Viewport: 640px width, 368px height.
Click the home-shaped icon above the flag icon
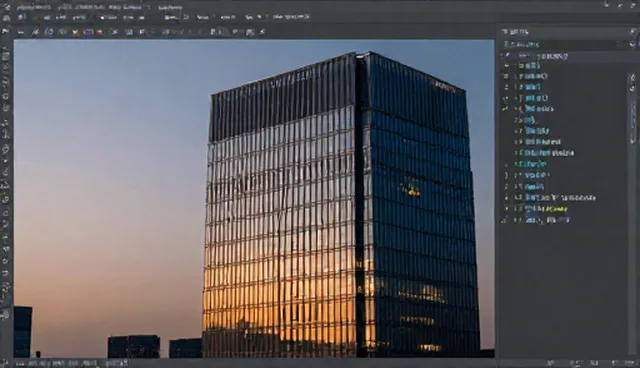pos(6,18)
